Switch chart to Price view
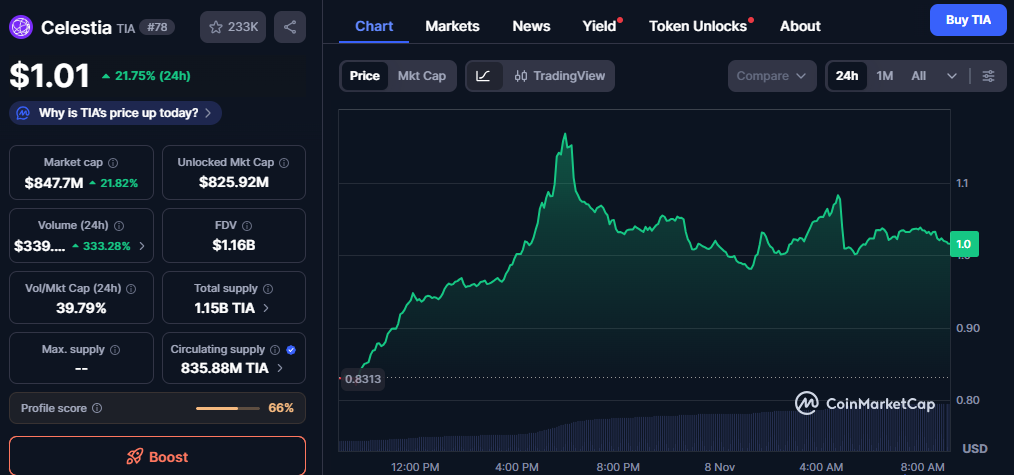1014x475 pixels. 365,76
